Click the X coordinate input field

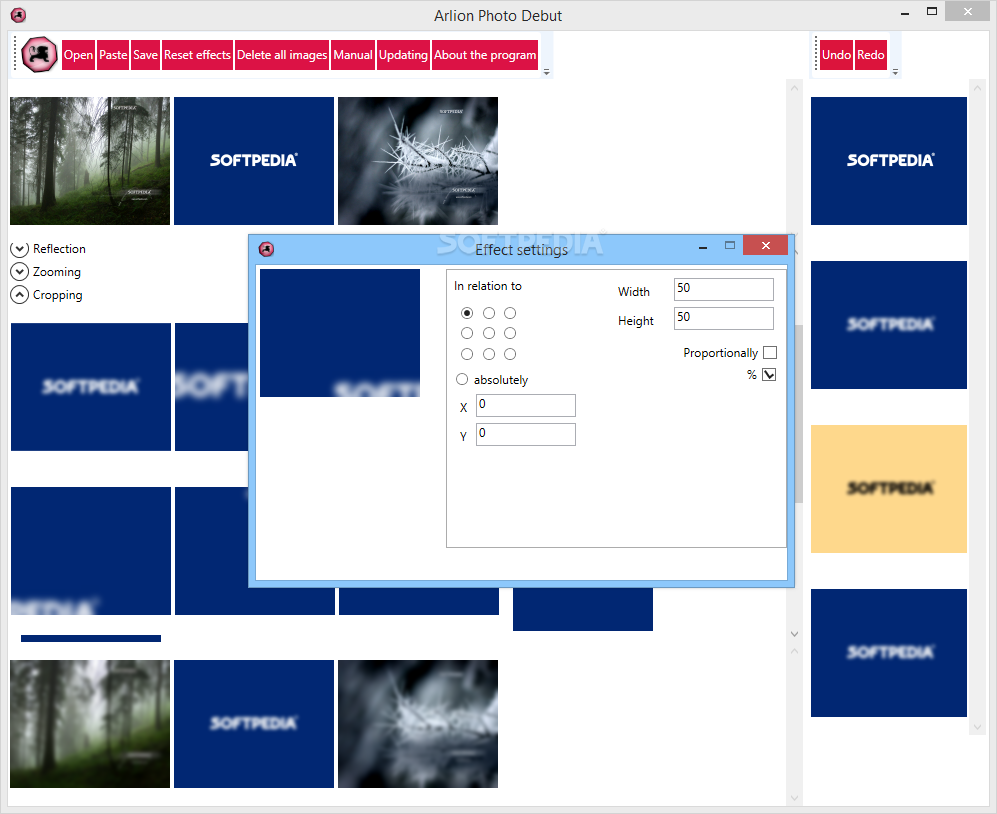(525, 405)
